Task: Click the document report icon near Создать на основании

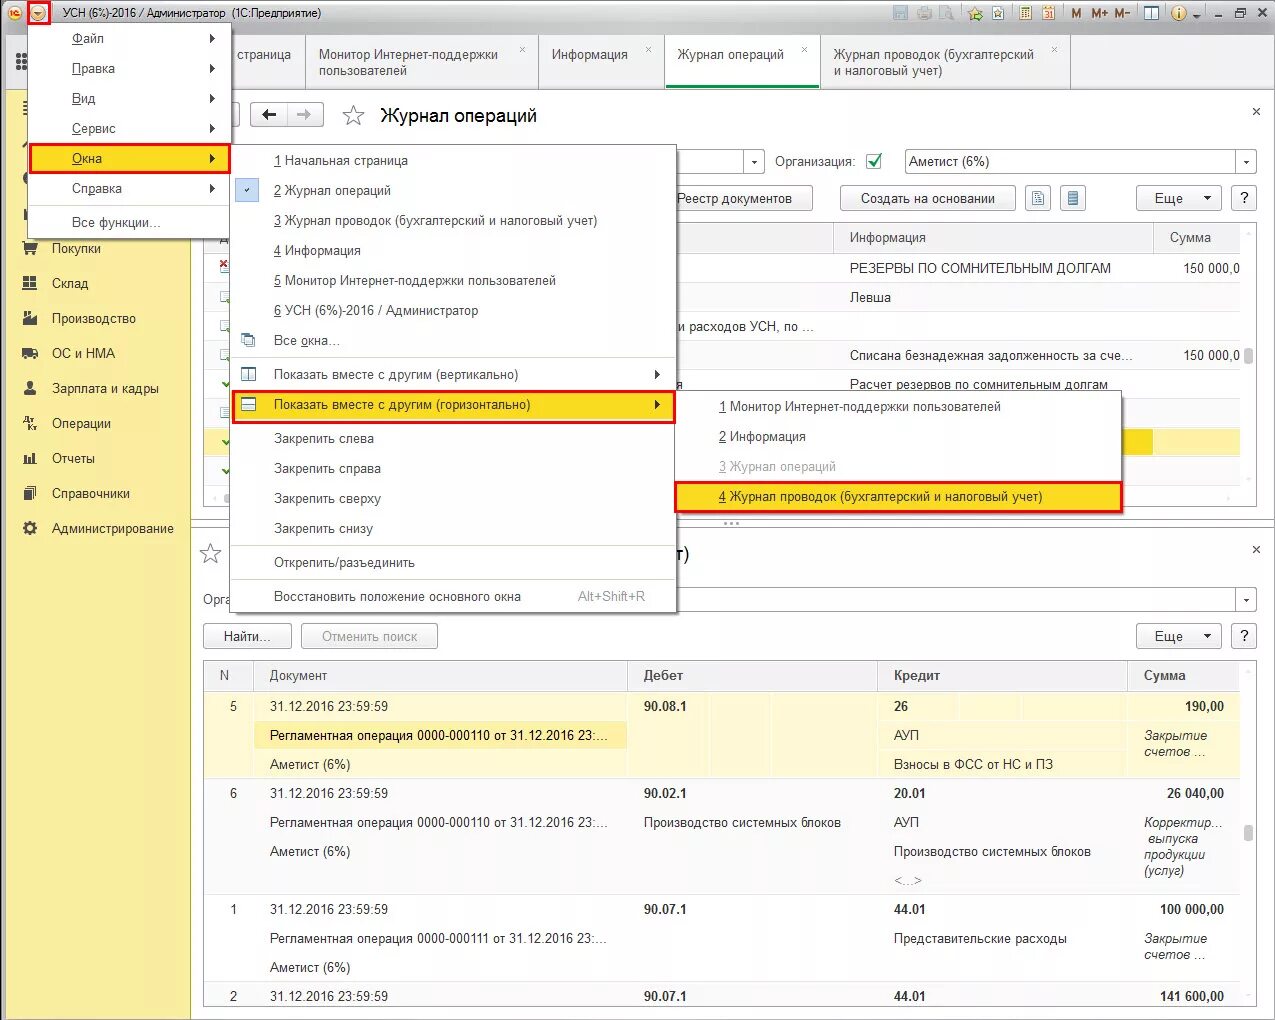Action: click(x=1038, y=198)
